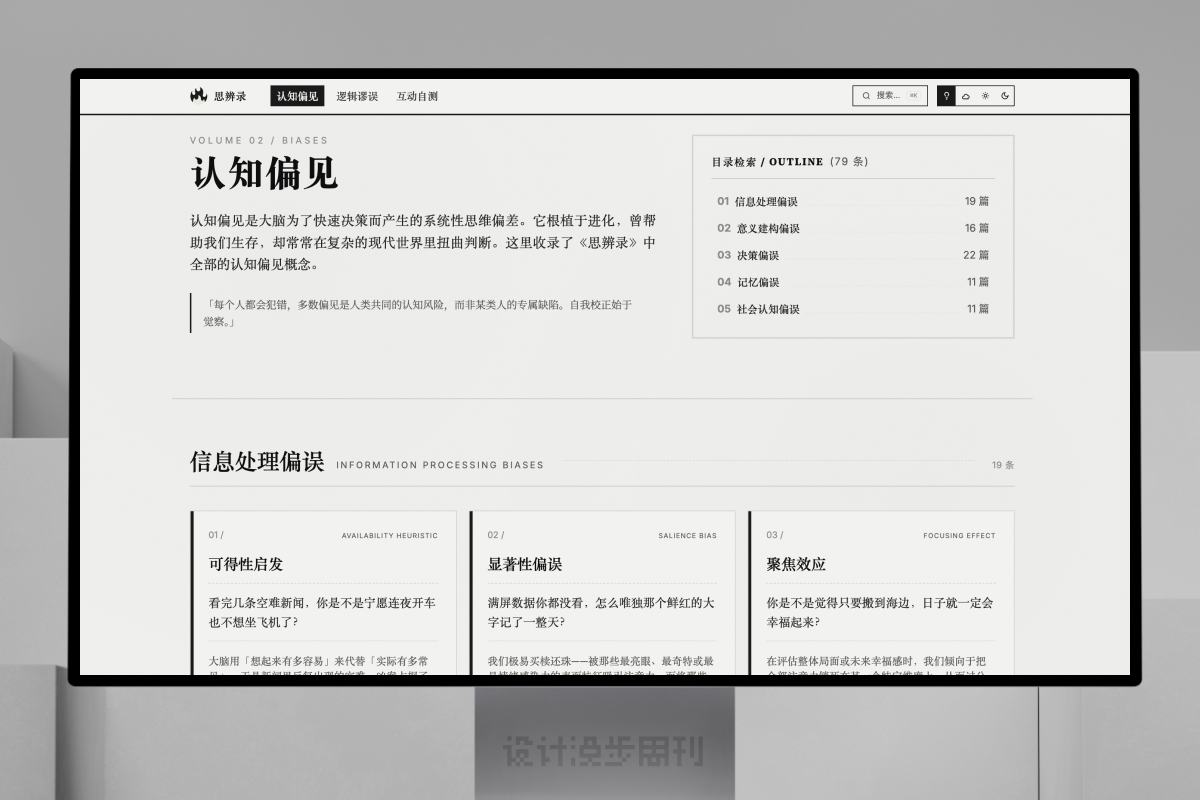The image size is (1200, 800).
Task: Click the 信息处理偏误 section heading
Action: [257, 461]
